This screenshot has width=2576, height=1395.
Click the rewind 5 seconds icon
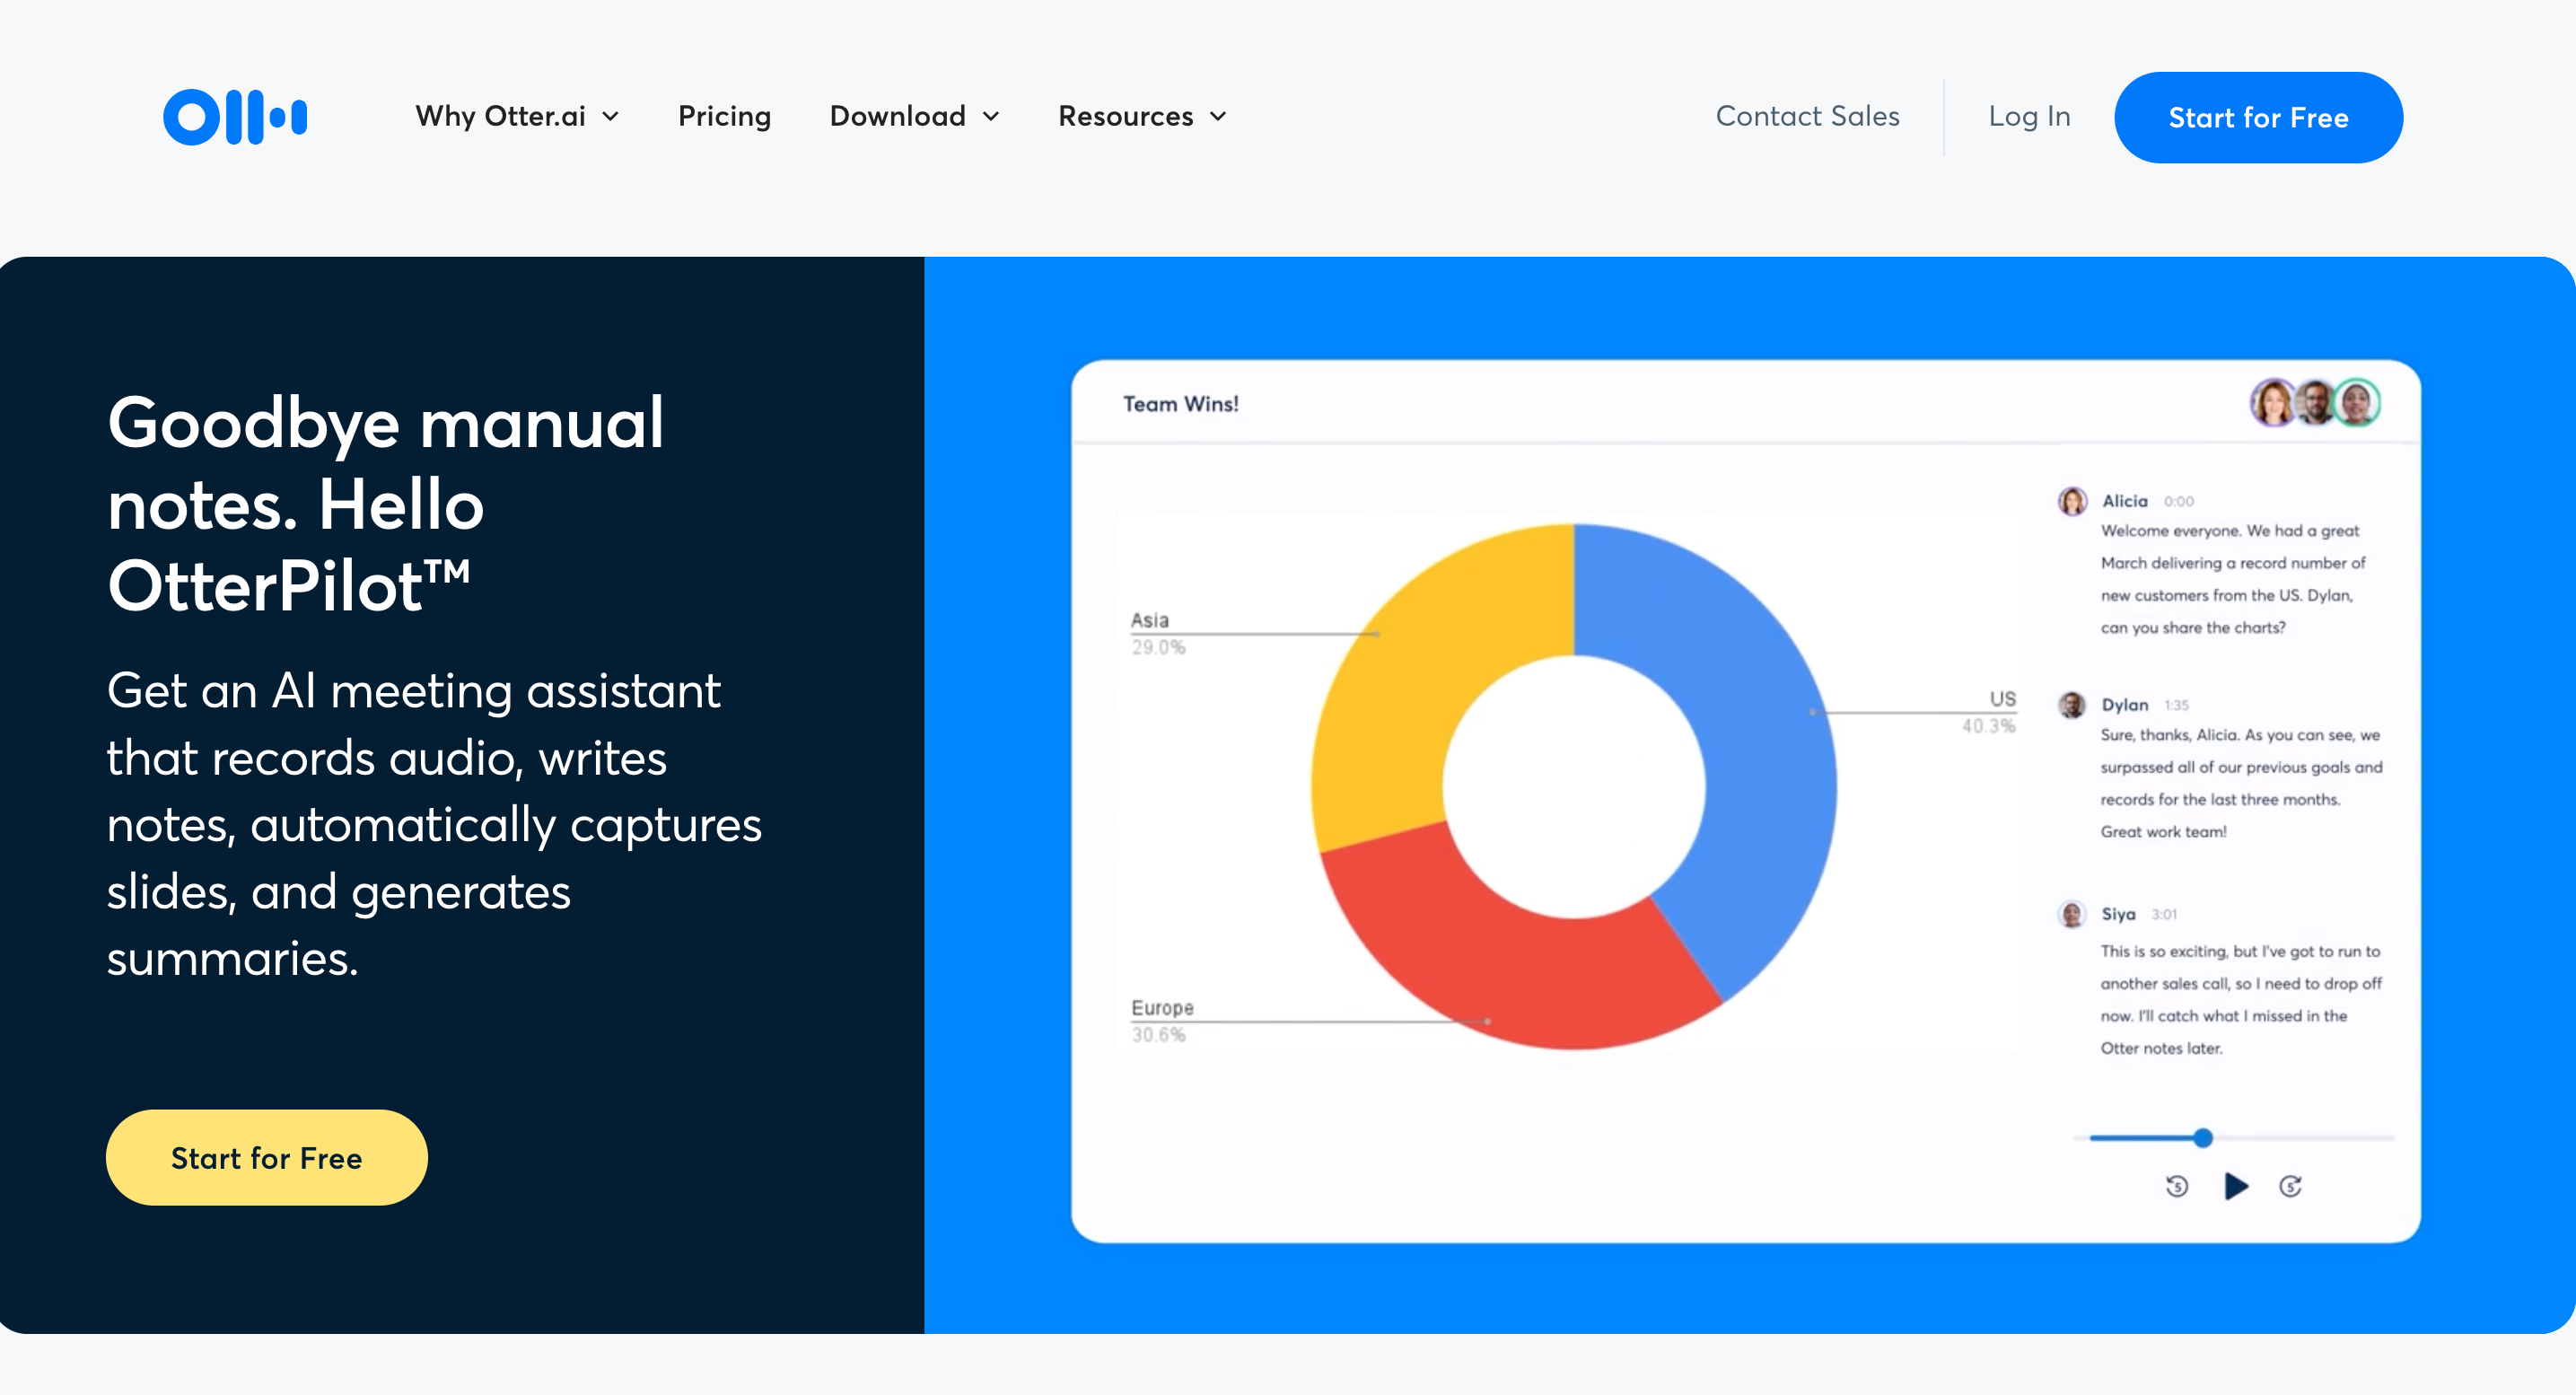pos(2177,1186)
